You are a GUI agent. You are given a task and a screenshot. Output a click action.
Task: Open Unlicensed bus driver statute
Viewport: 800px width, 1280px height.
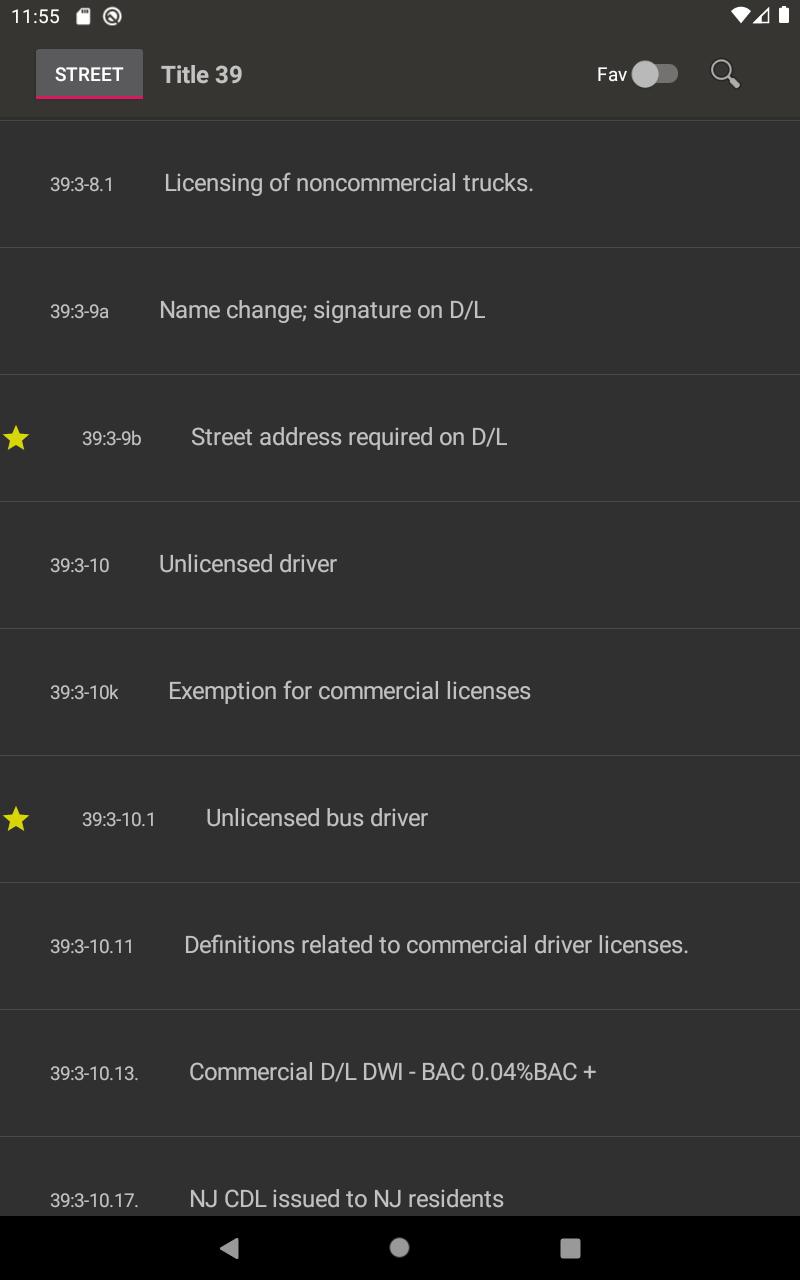[317, 818]
